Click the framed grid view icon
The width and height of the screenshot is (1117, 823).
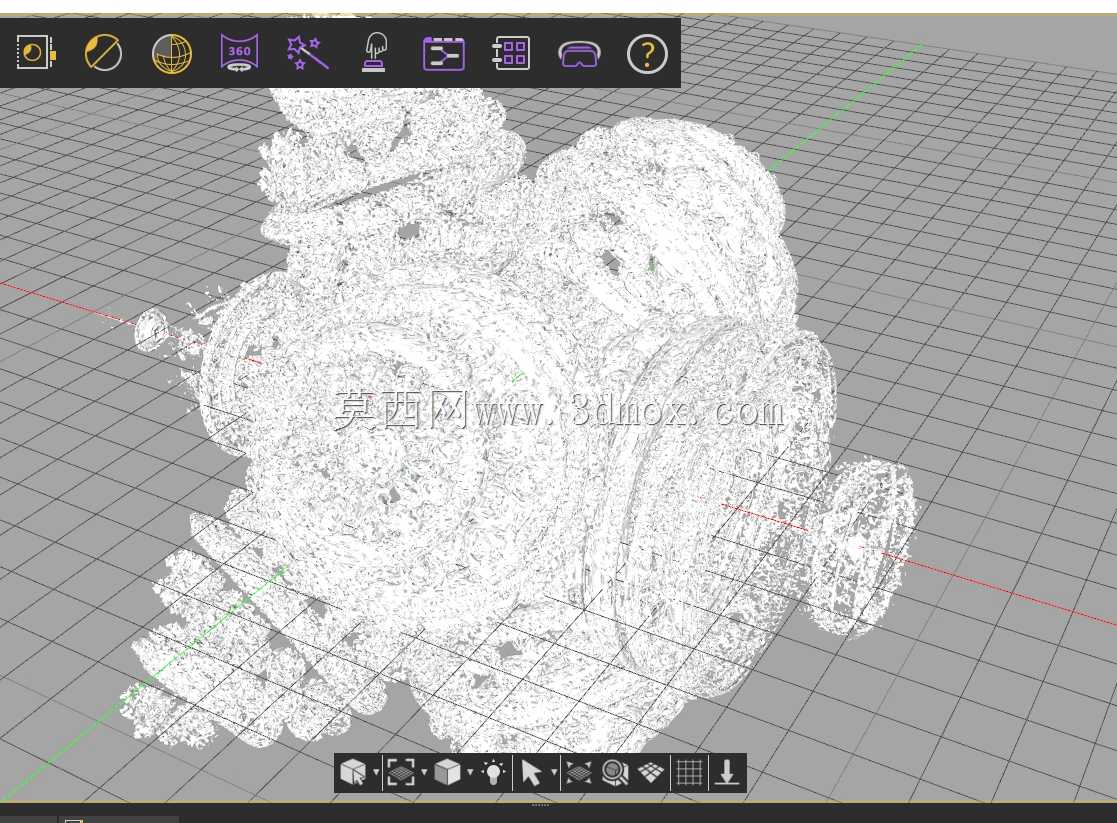pyautogui.click(x=400, y=772)
